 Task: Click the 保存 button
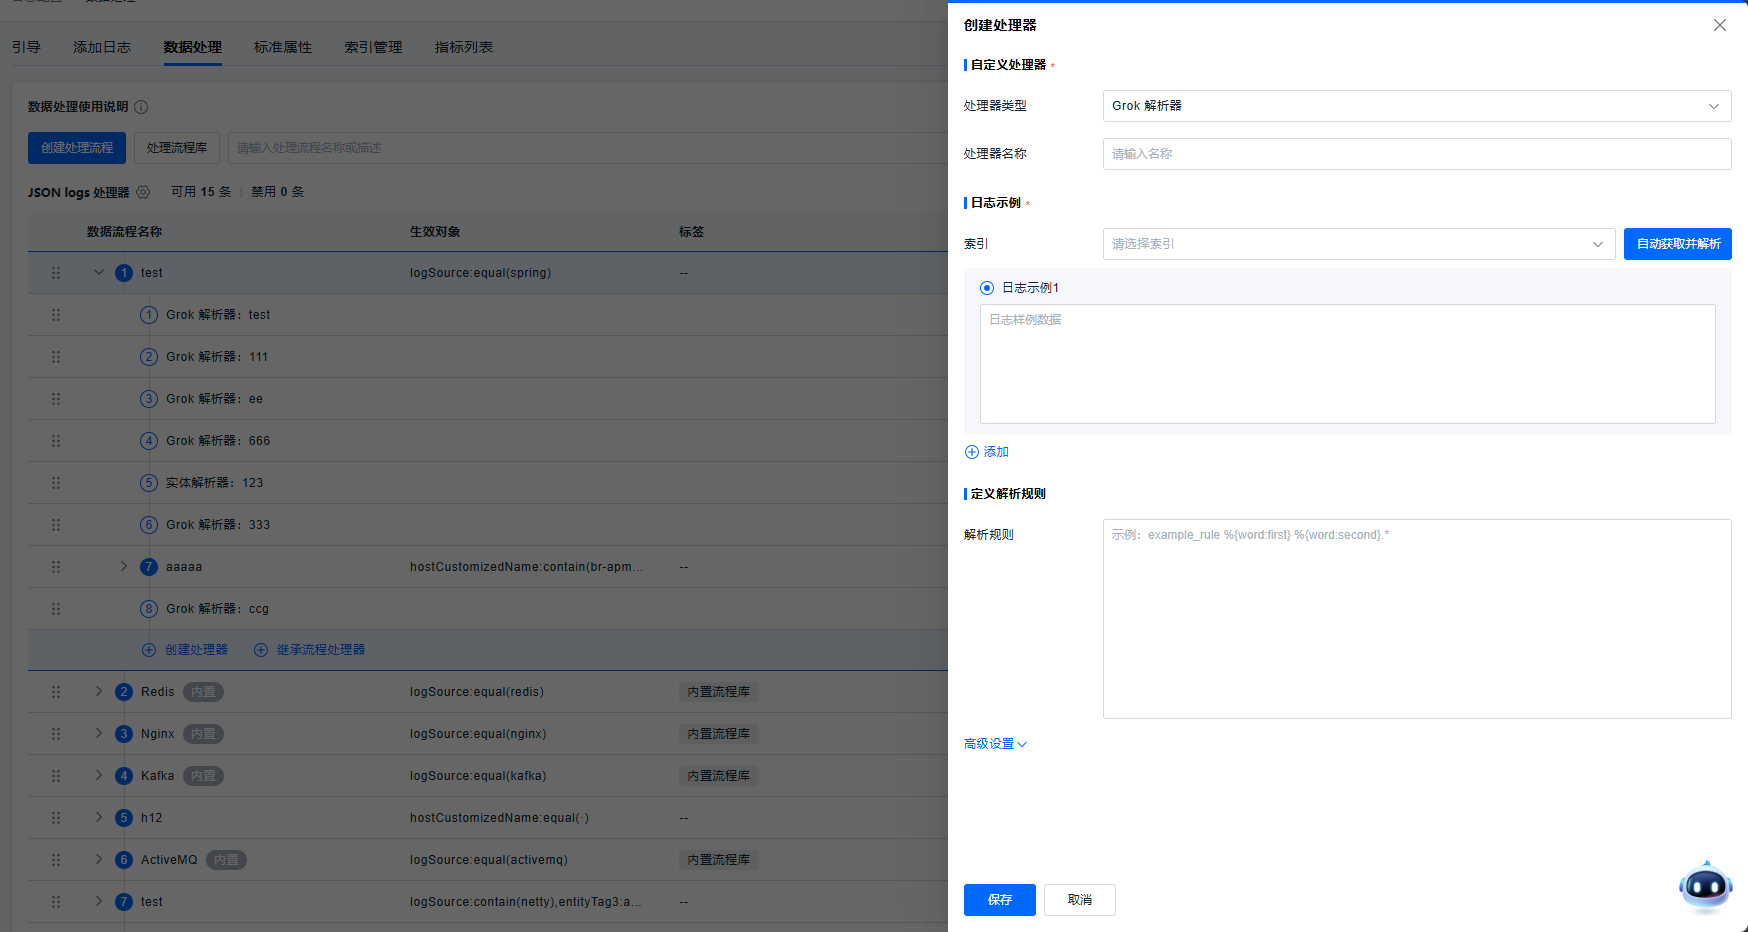pyautogui.click(x=999, y=900)
